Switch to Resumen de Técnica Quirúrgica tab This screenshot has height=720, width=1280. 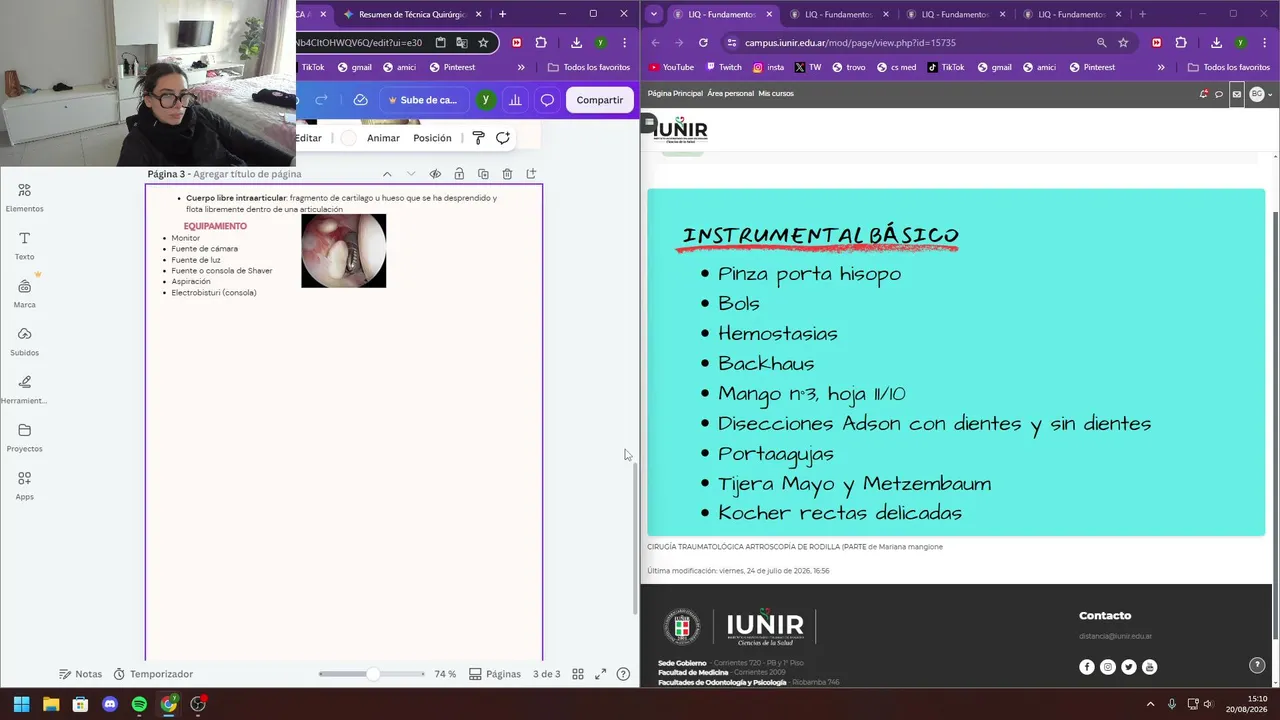[411, 14]
